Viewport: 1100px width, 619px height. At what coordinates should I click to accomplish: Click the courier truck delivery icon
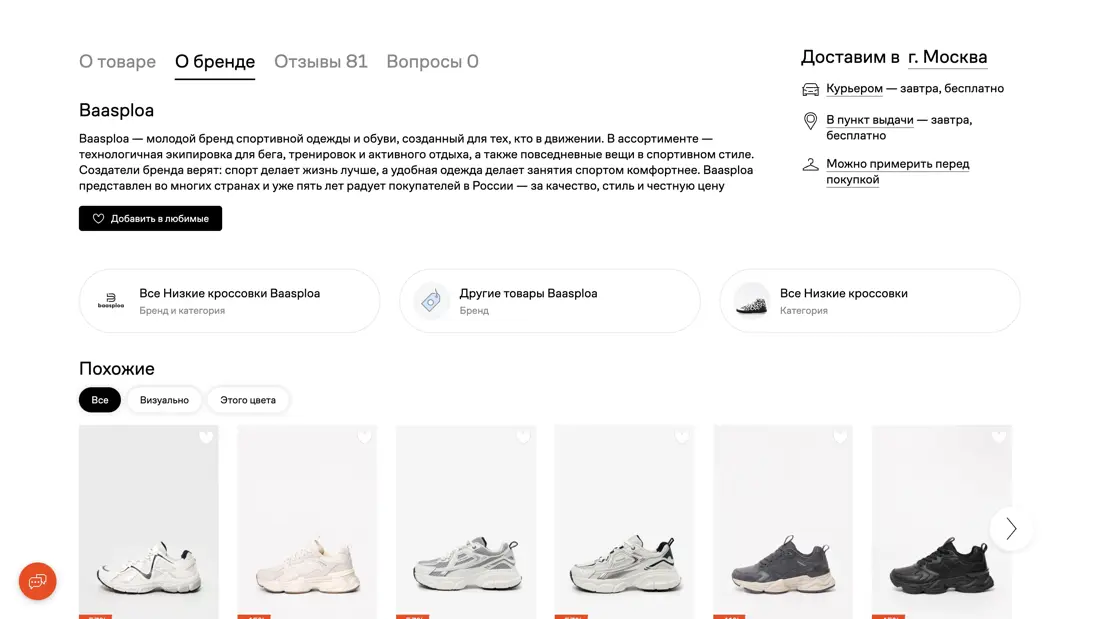(x=809, y=88)
